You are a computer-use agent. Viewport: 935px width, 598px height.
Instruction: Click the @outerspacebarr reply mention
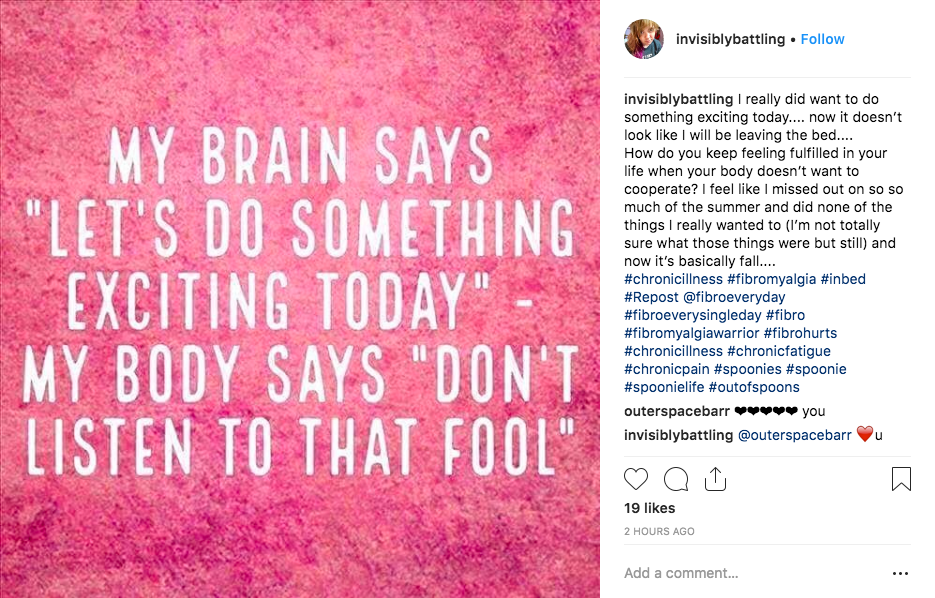click(796, 435)
